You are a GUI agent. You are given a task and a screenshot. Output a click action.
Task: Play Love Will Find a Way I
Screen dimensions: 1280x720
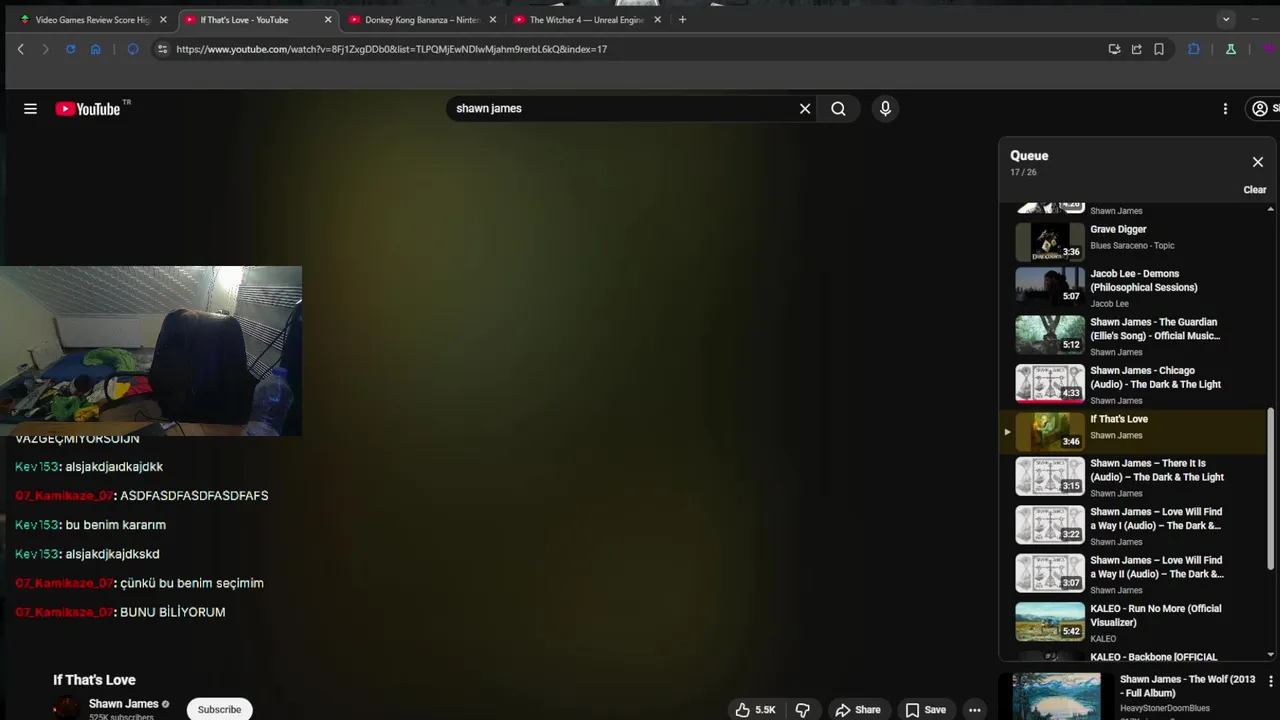[x=1132, y=525]
